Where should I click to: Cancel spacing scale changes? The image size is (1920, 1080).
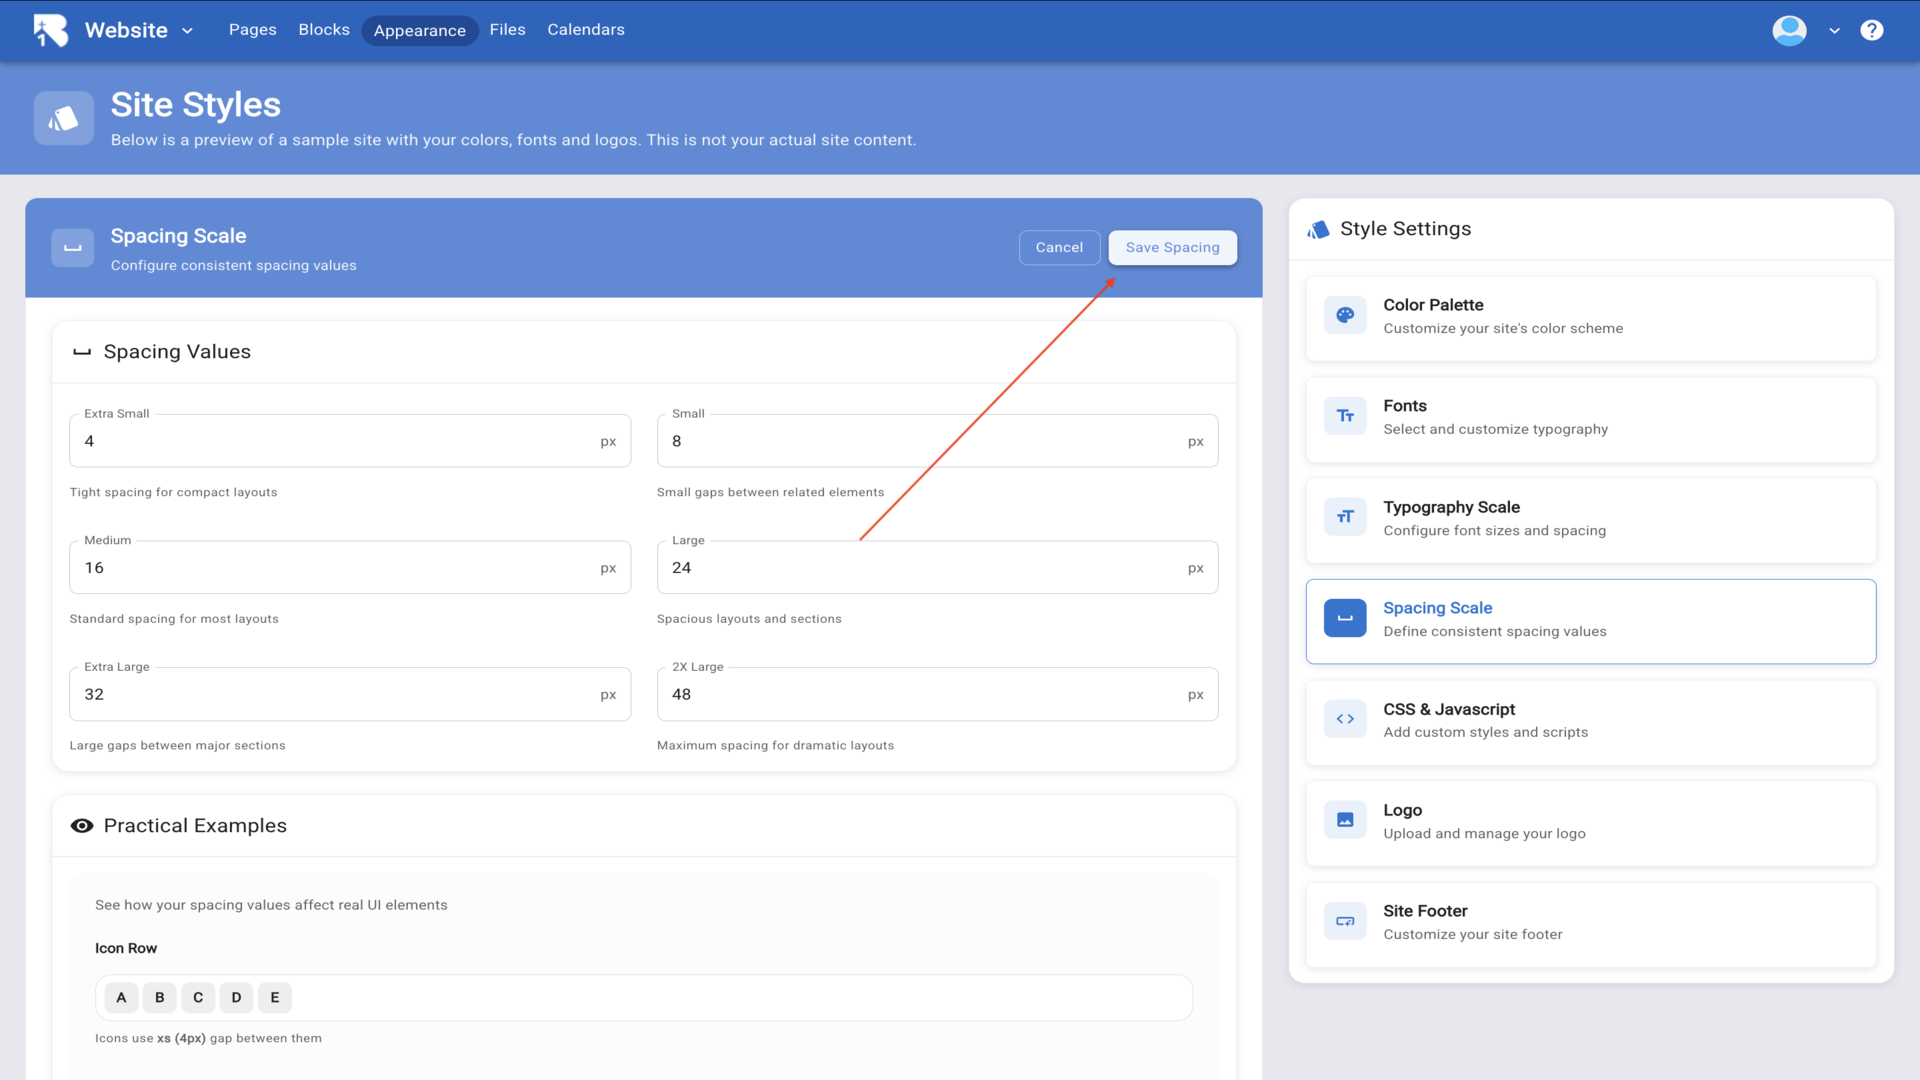coord(1059,247)
